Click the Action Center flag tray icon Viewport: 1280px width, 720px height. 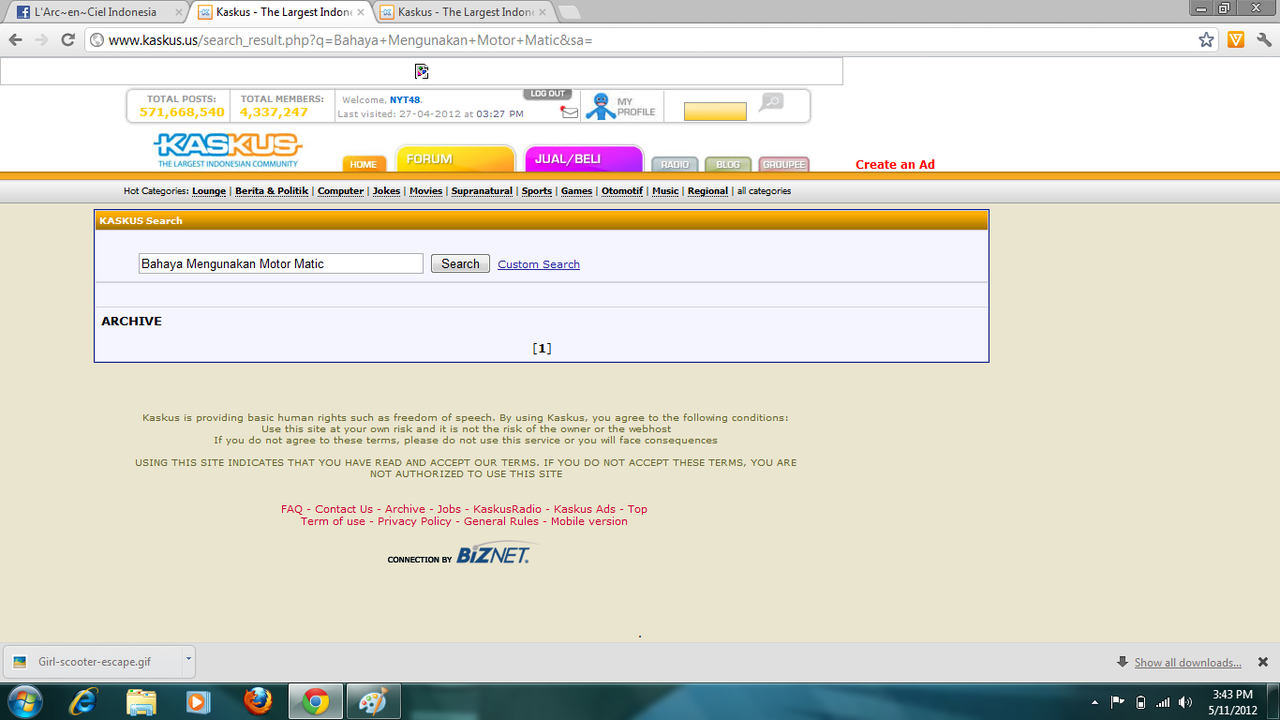[x=1118, y=702]
